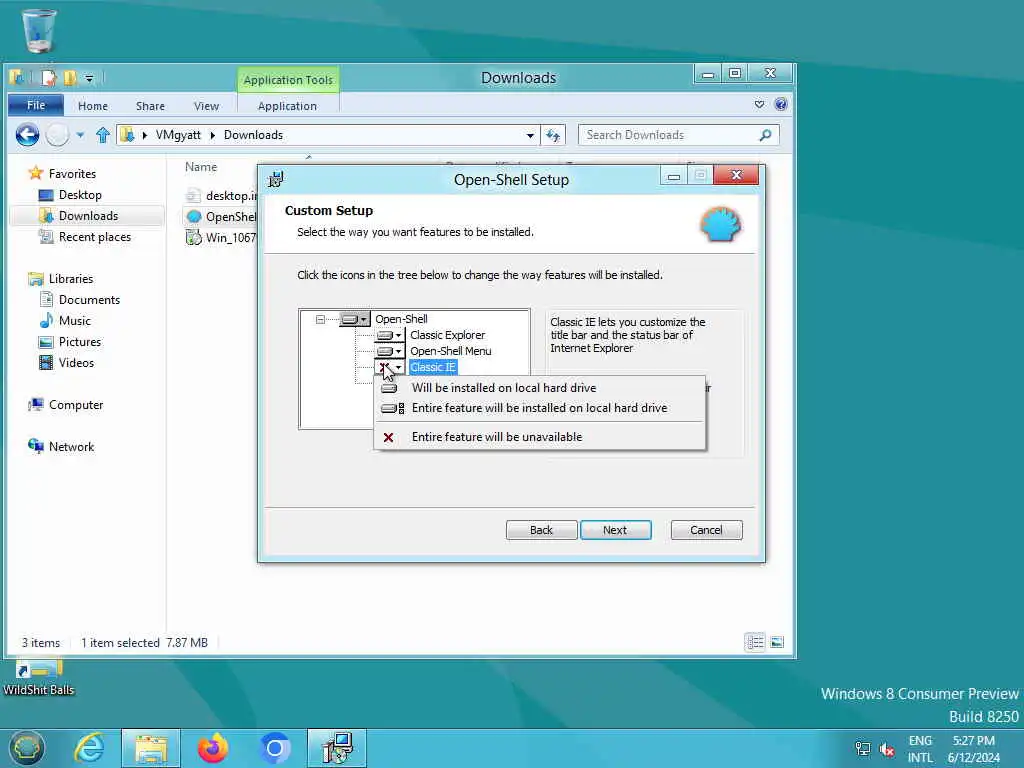Click Downloads in the address path
This screenshot has width=1024, height=768.
point(253,135)
